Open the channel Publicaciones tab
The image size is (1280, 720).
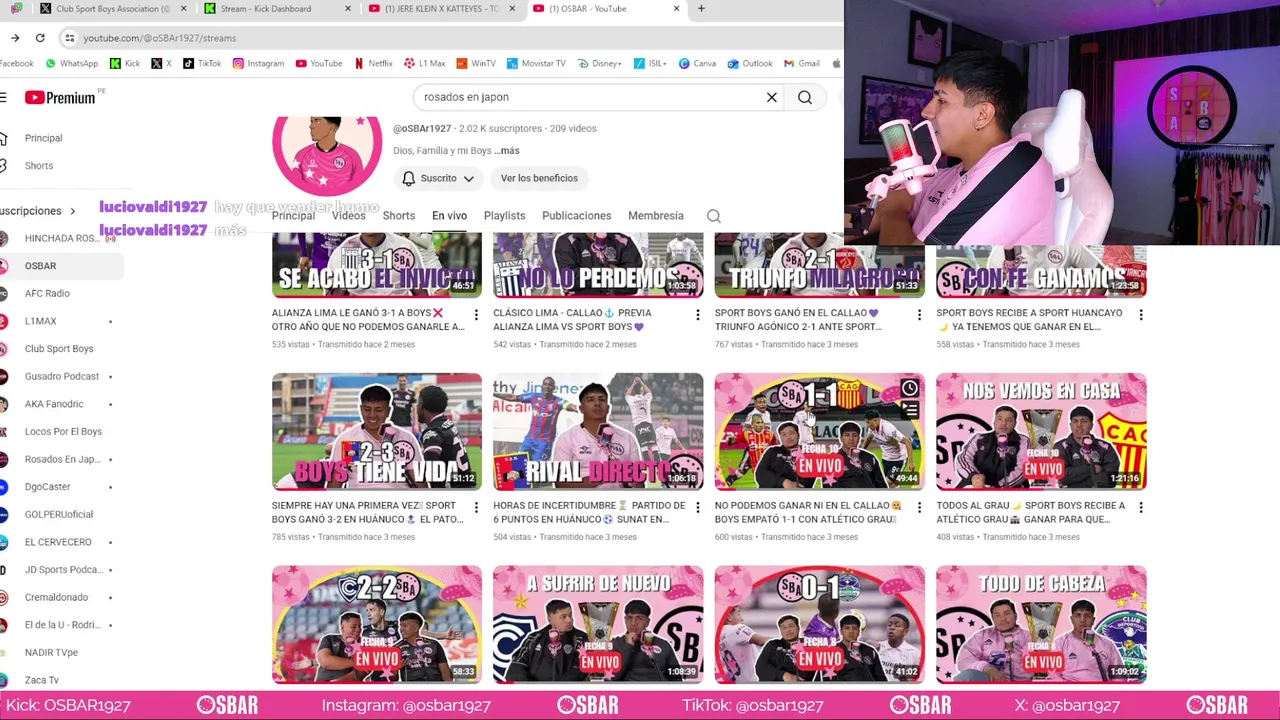tap(576, 216)
